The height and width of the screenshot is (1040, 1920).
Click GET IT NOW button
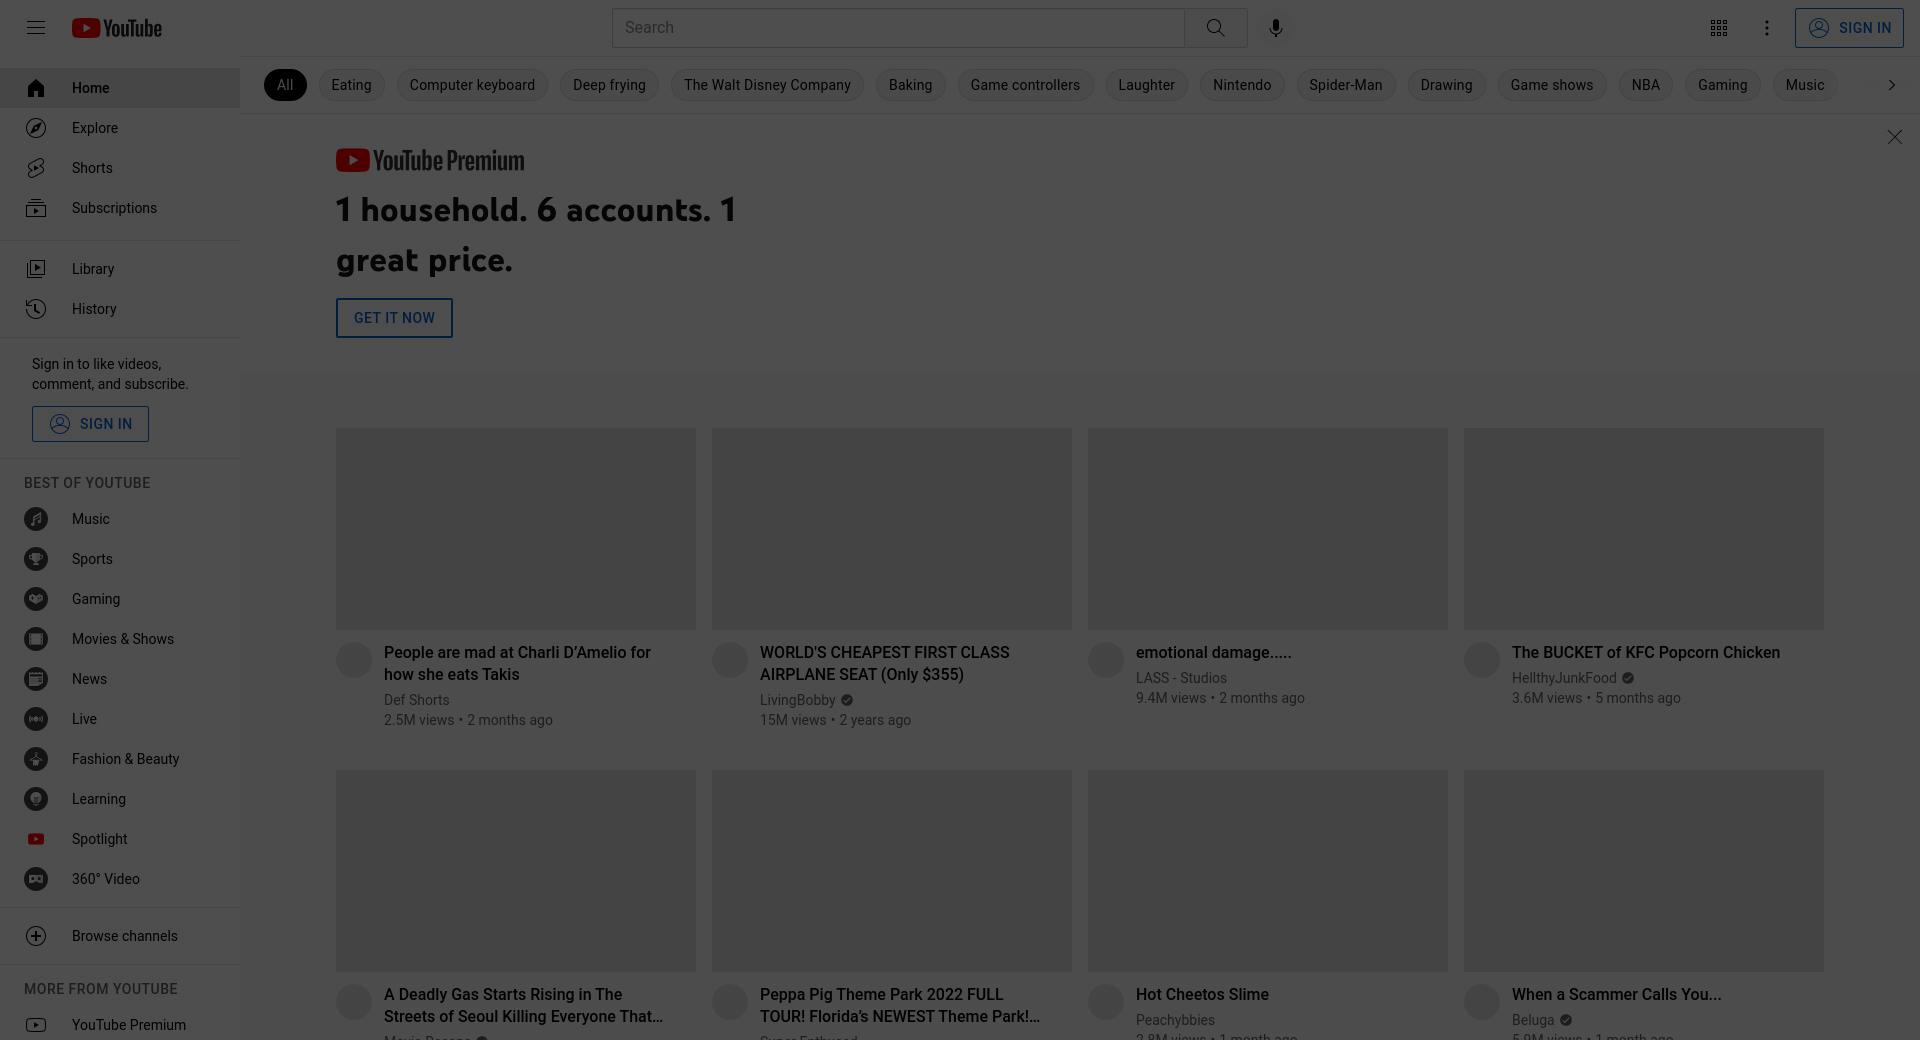click(394, 318)
